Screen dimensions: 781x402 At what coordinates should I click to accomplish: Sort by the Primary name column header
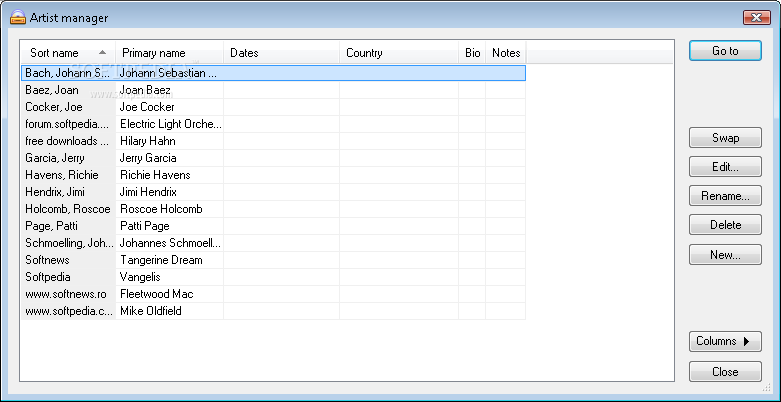pos(169,53)
